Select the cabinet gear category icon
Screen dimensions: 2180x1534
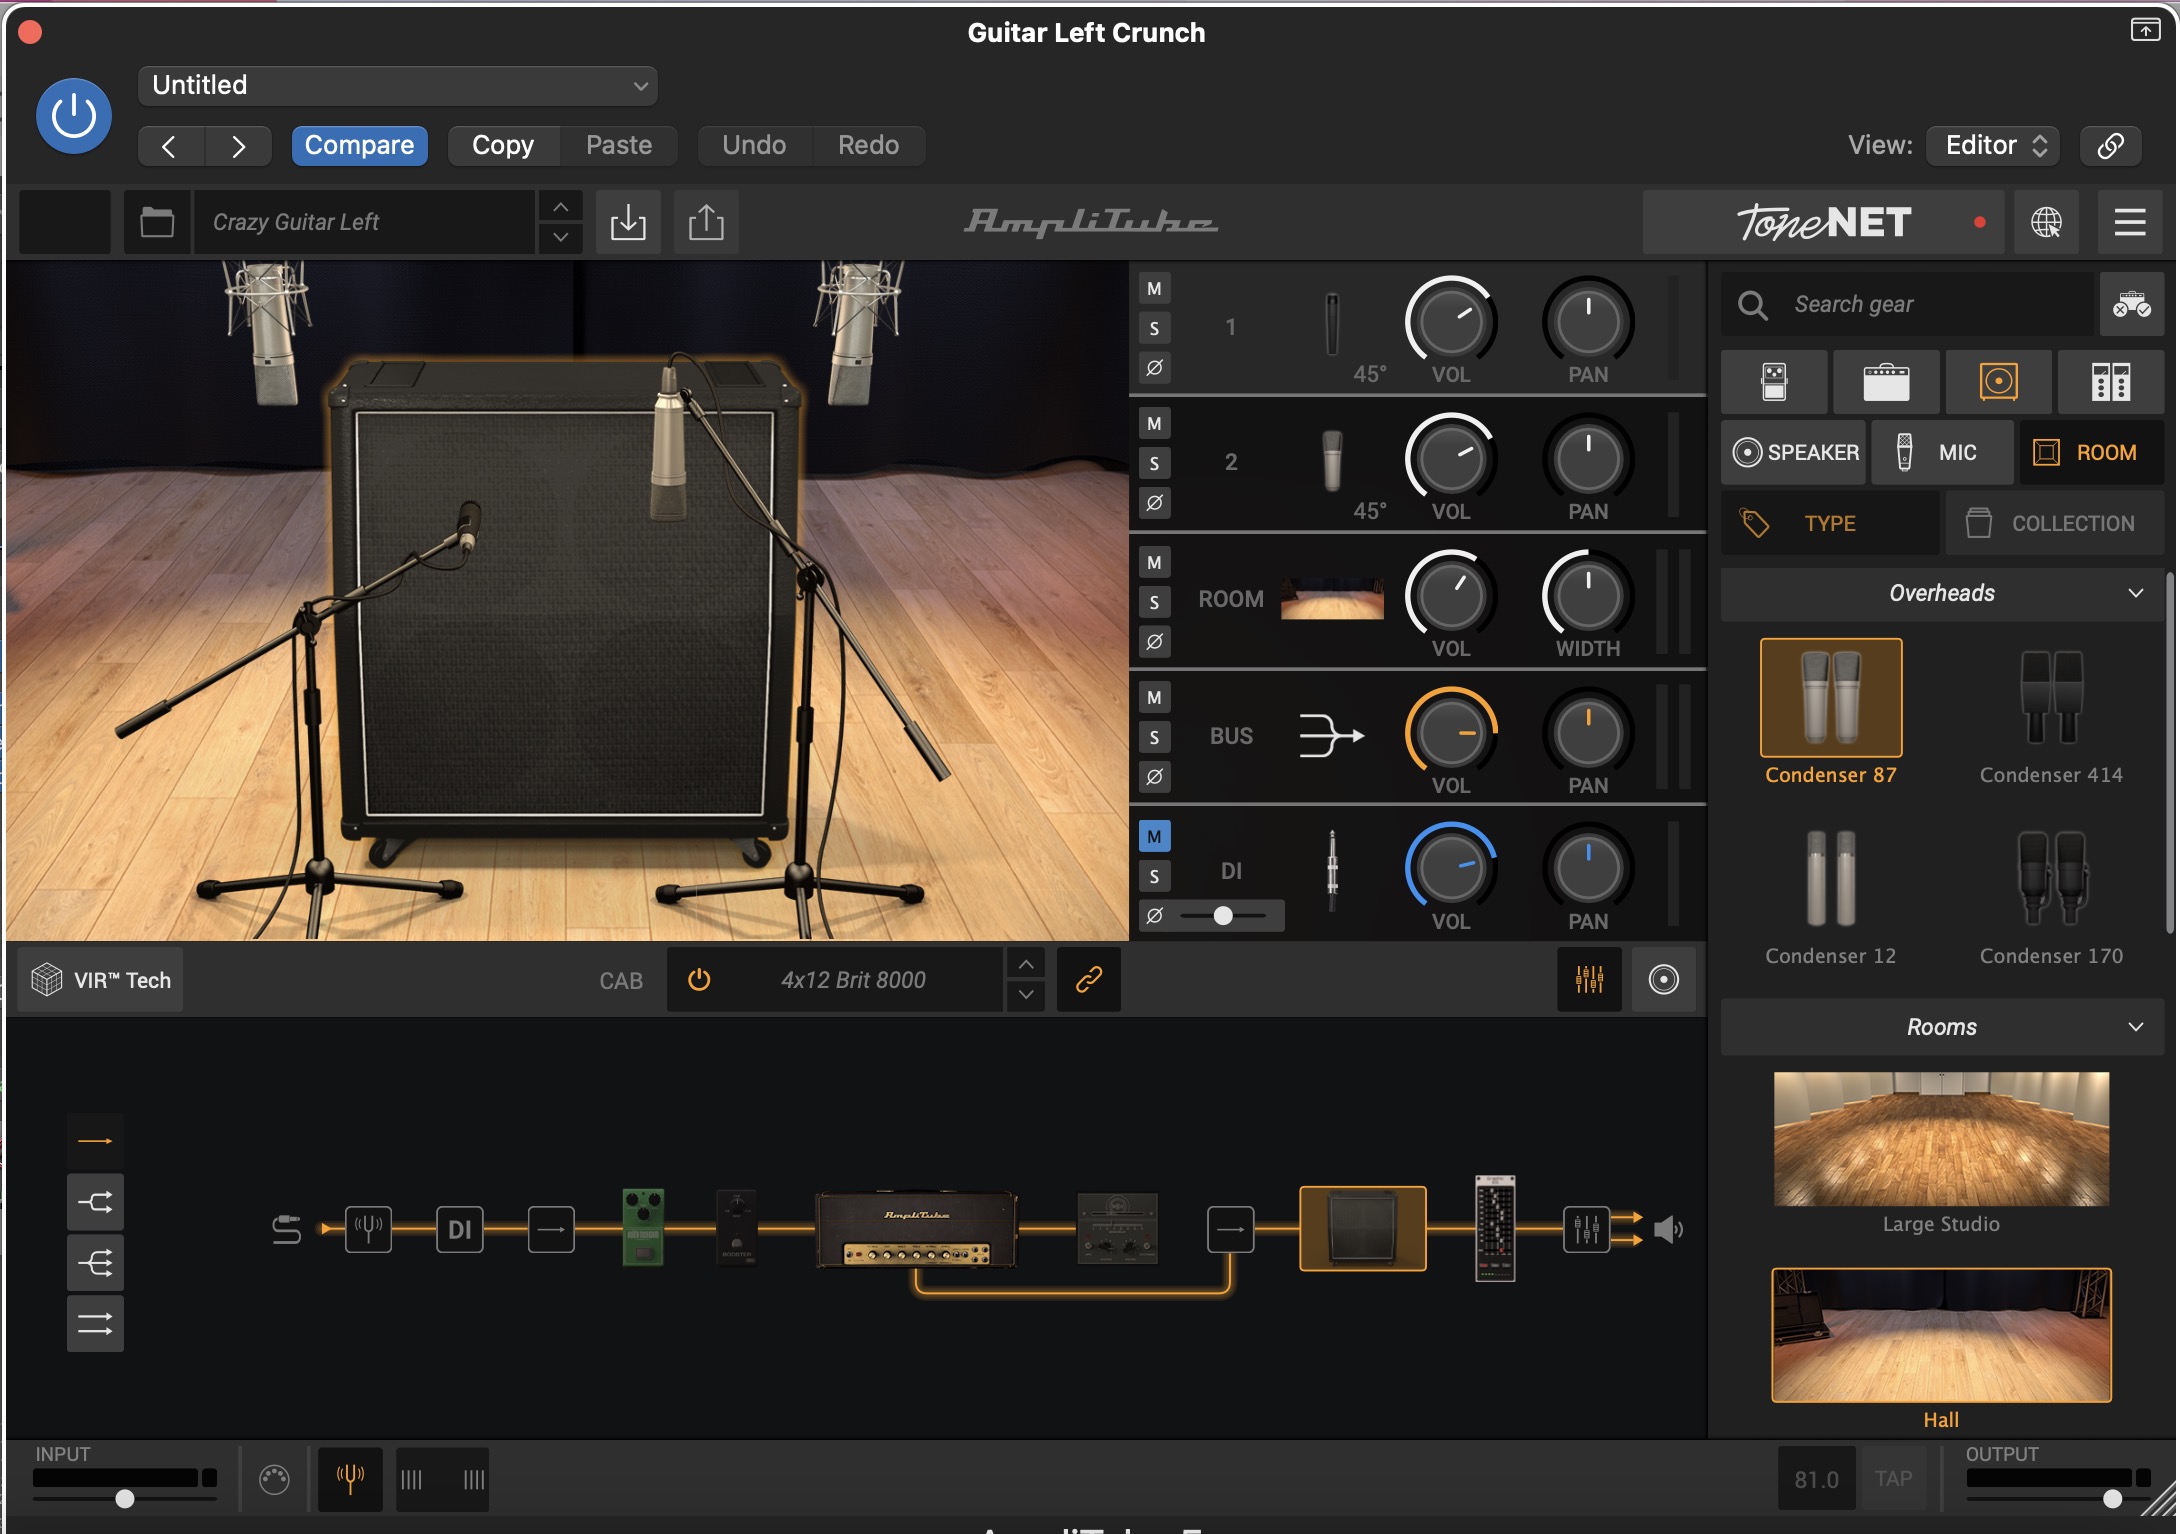point(1998,382)
